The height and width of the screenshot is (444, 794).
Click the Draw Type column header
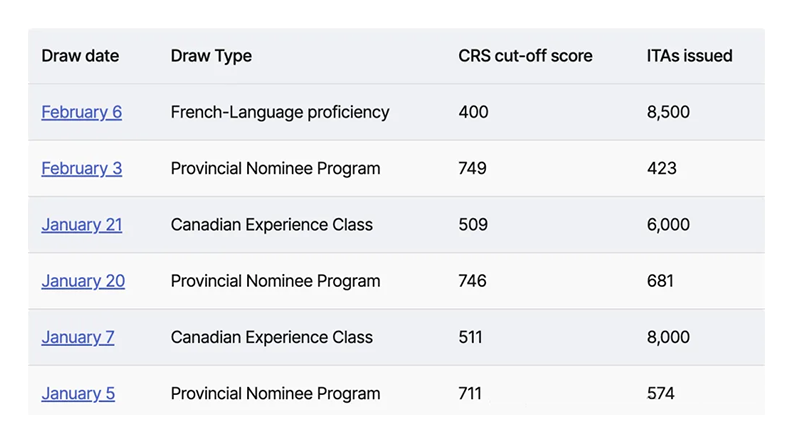[211, 56]
